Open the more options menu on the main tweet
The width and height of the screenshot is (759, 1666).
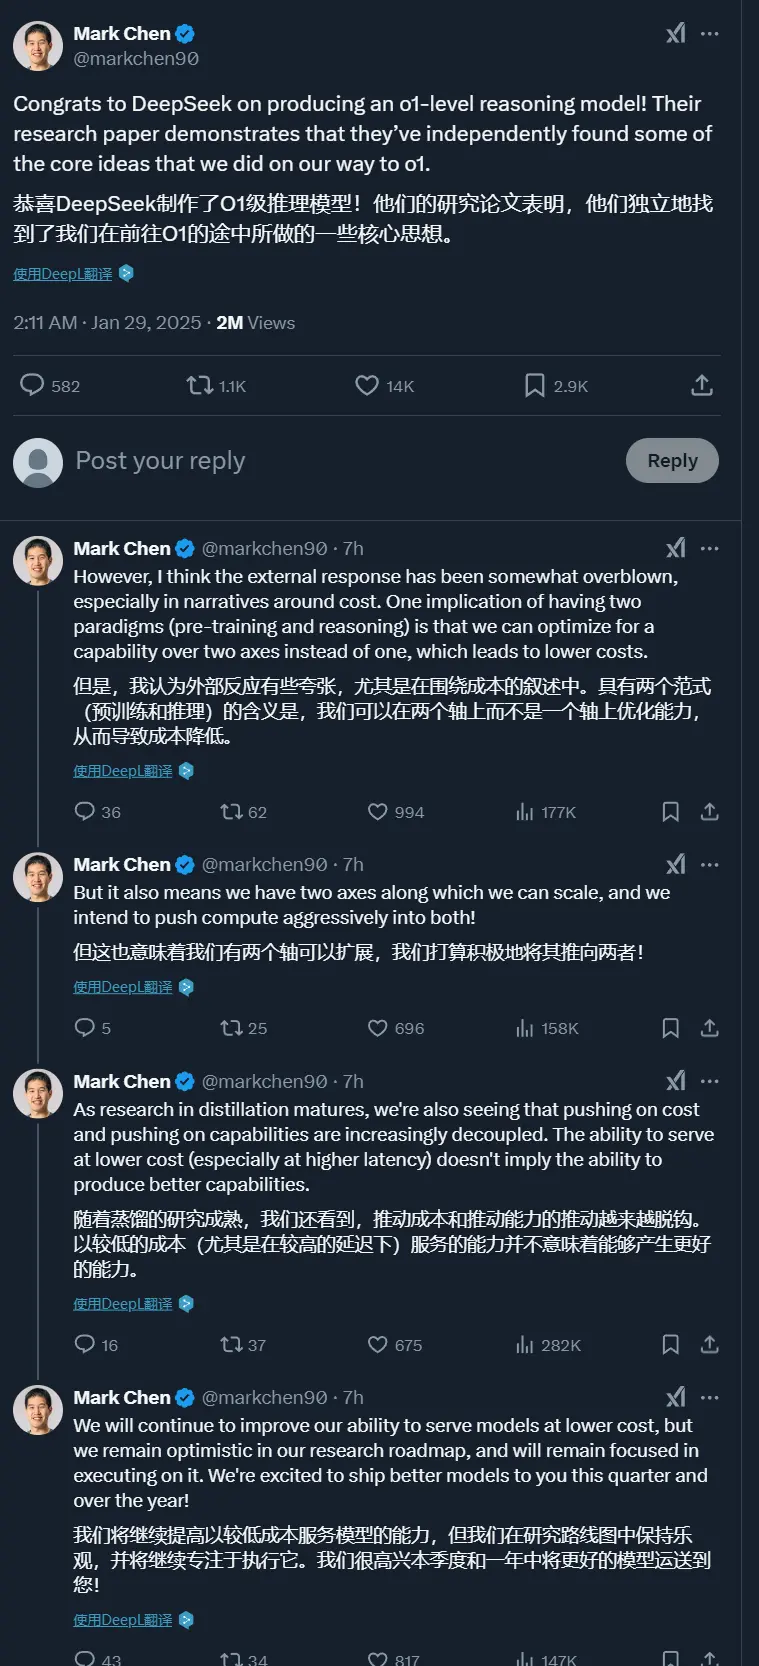tap(710, 32)
